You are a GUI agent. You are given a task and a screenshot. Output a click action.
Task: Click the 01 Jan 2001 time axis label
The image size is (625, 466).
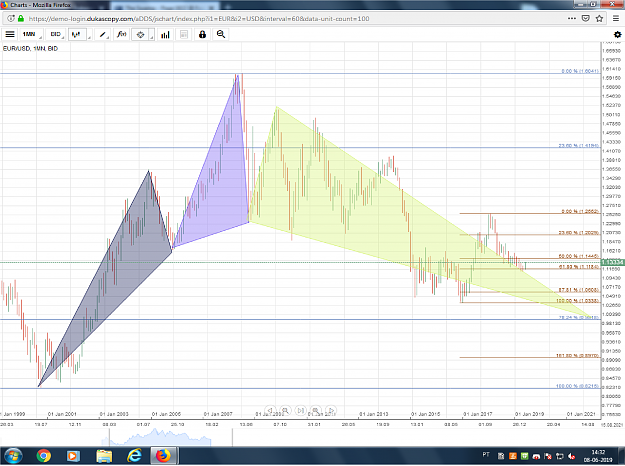[62, 414]
